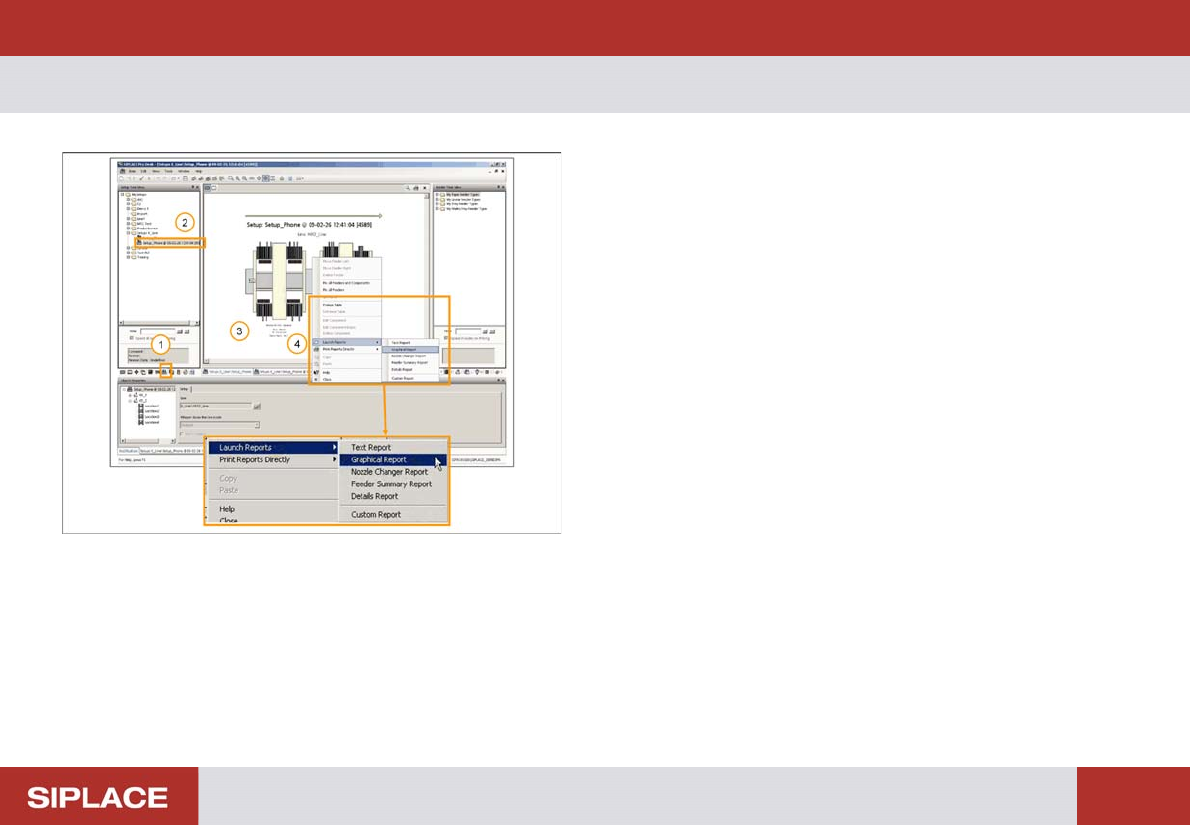Toggle the disabled checkbox in the lower properties pane
The height and width of the screenshot is (825, 1190).
(181, 433)
